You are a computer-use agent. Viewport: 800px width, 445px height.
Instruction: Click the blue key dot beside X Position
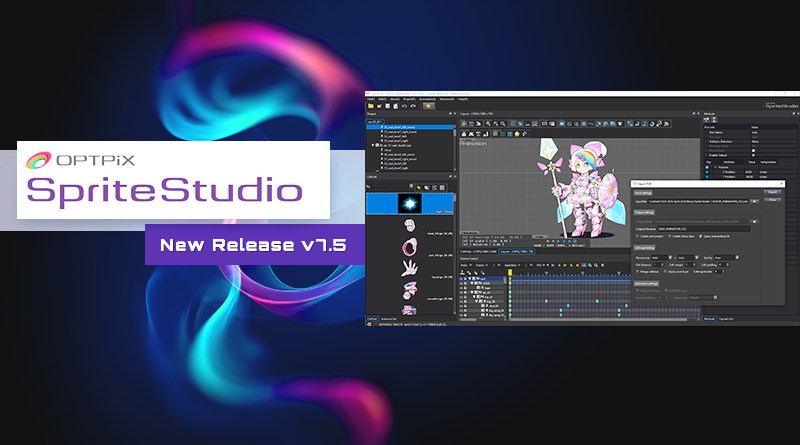[707, 172]
